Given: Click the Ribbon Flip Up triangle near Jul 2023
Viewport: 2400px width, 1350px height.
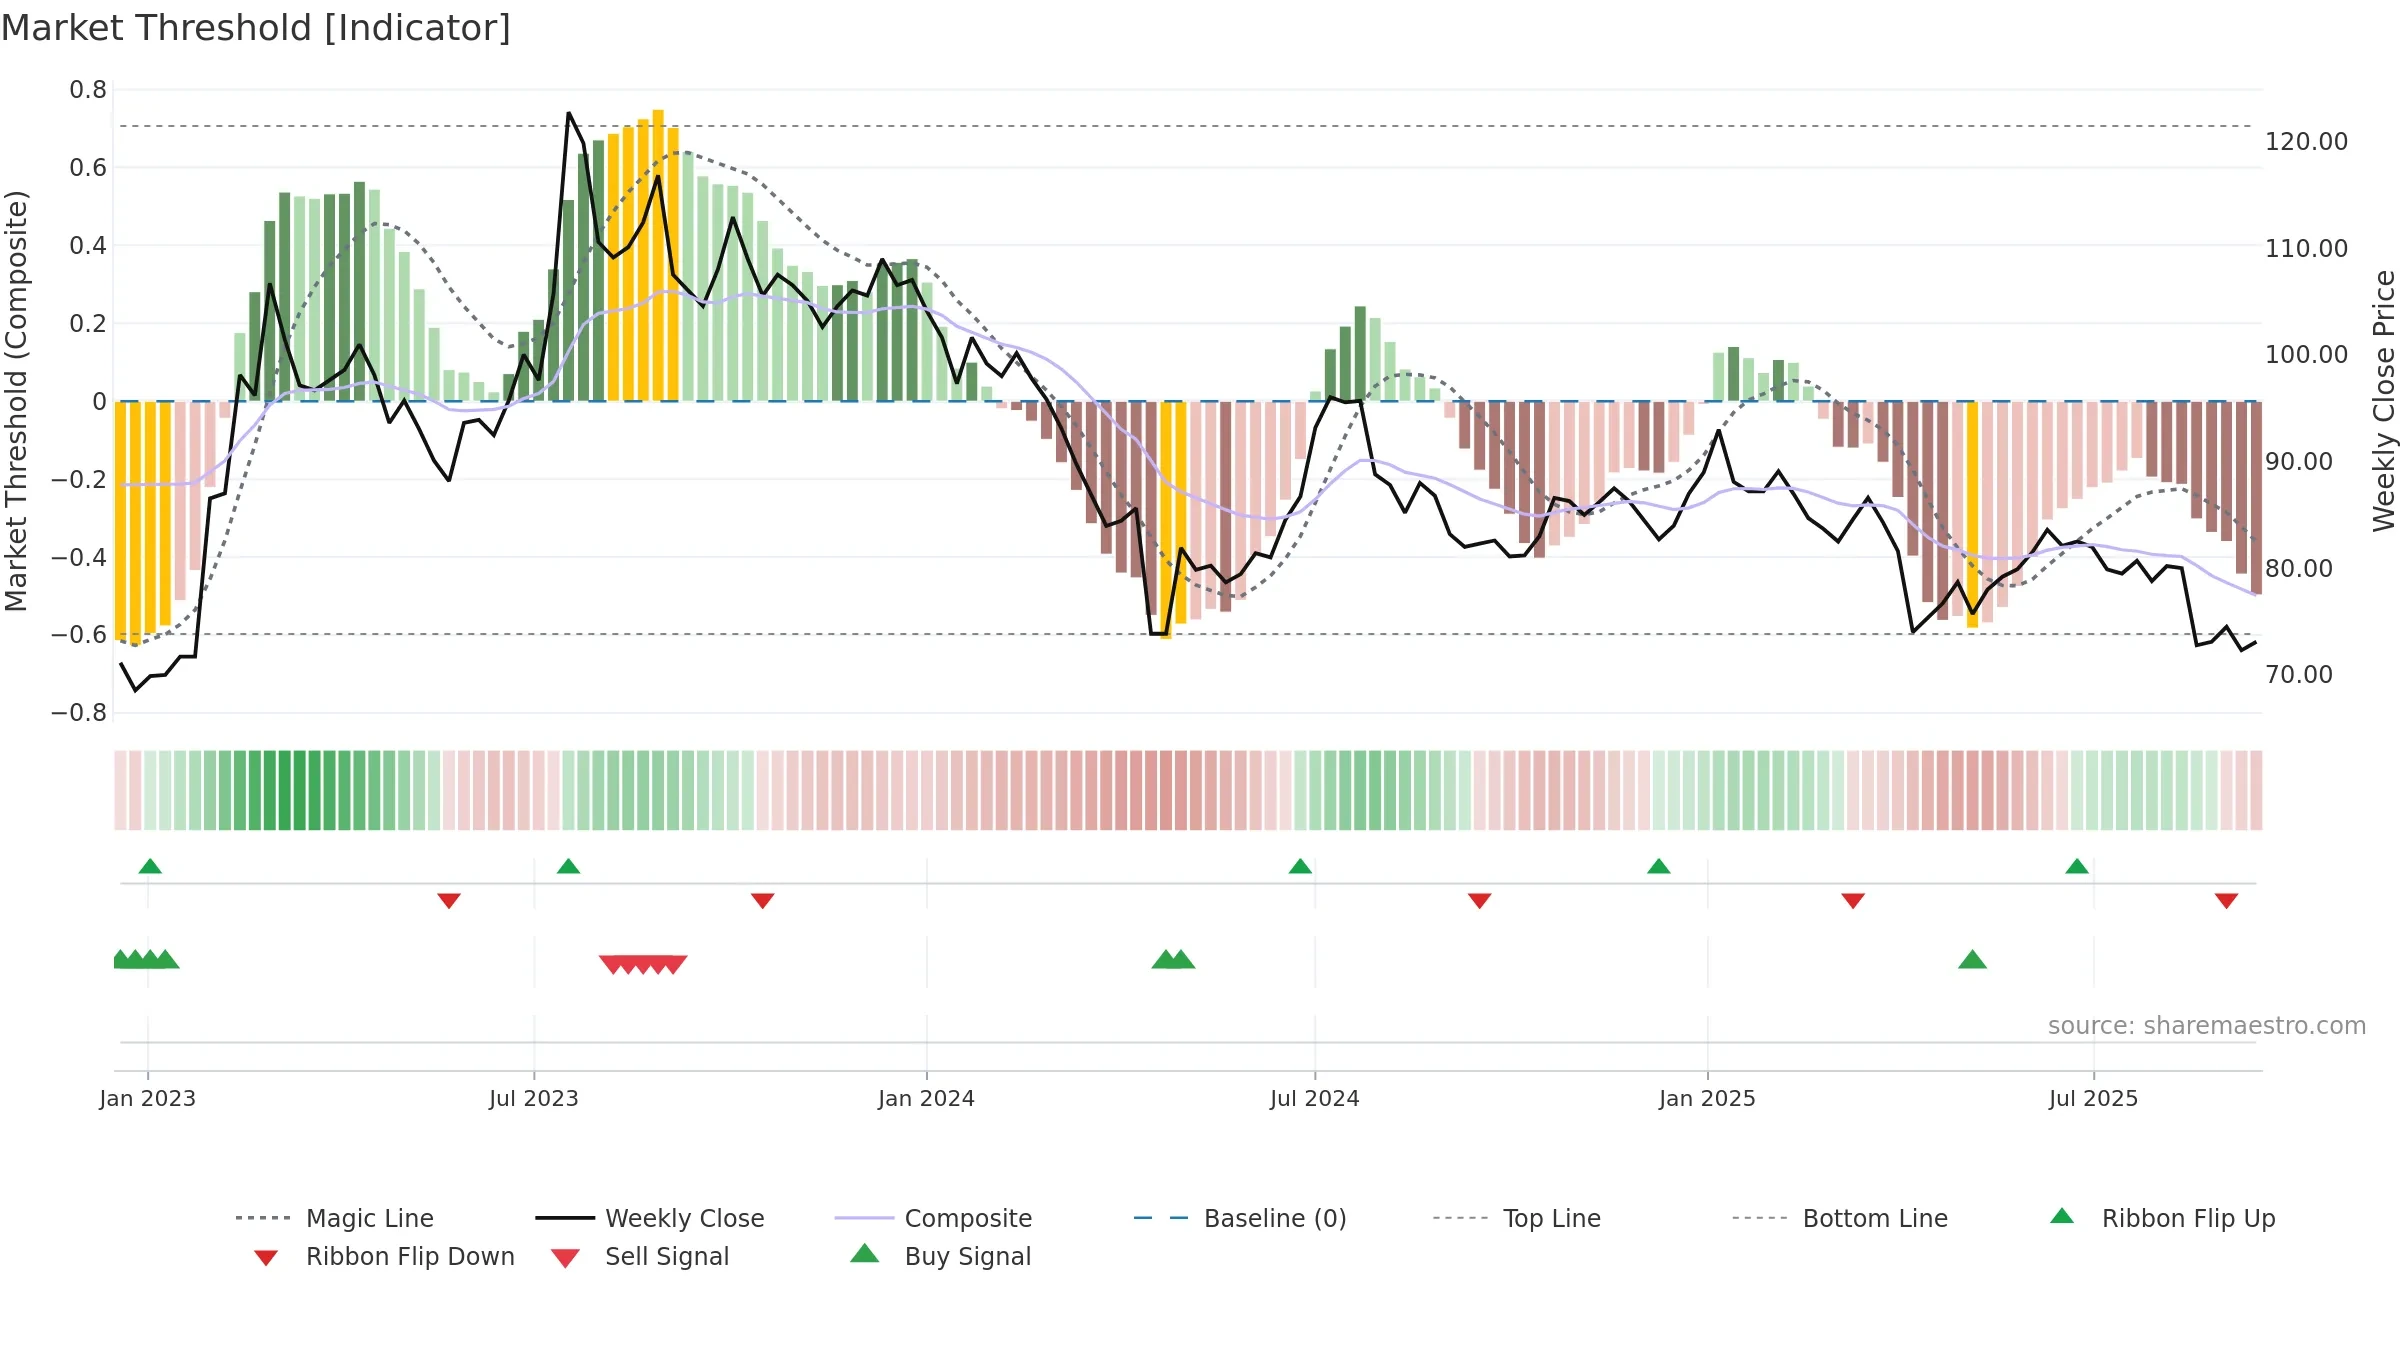Looking at the screenshot, I should pos(568,866).
